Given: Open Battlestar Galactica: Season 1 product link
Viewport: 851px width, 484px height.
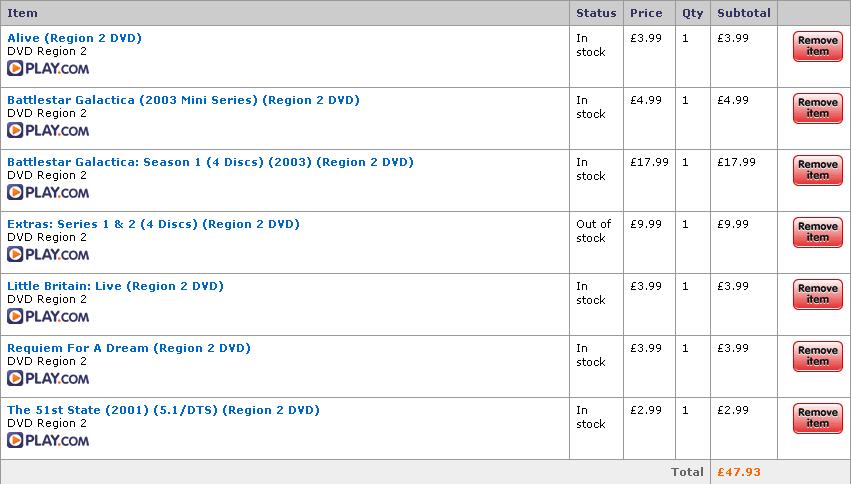Looking at the screenshot, I should click(x=211, y=162).
